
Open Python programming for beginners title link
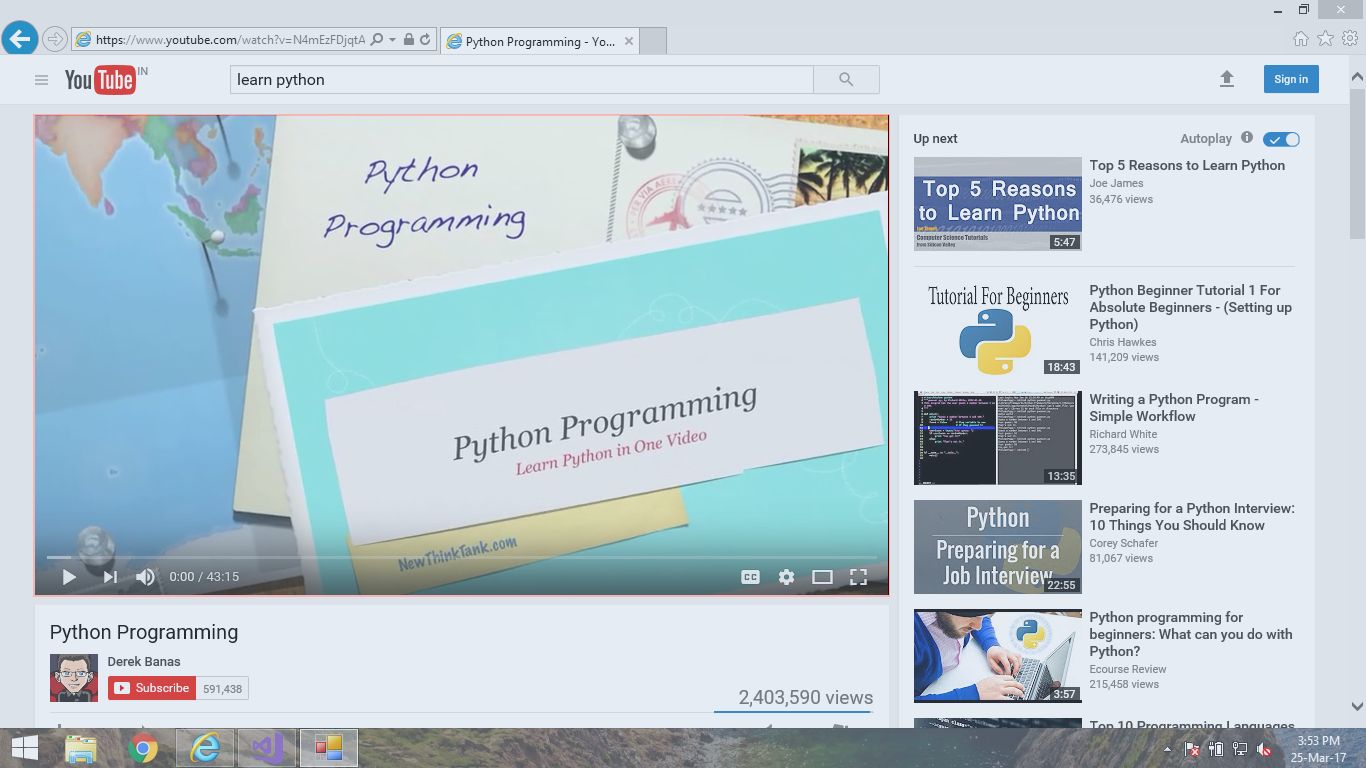(1191, 634)
